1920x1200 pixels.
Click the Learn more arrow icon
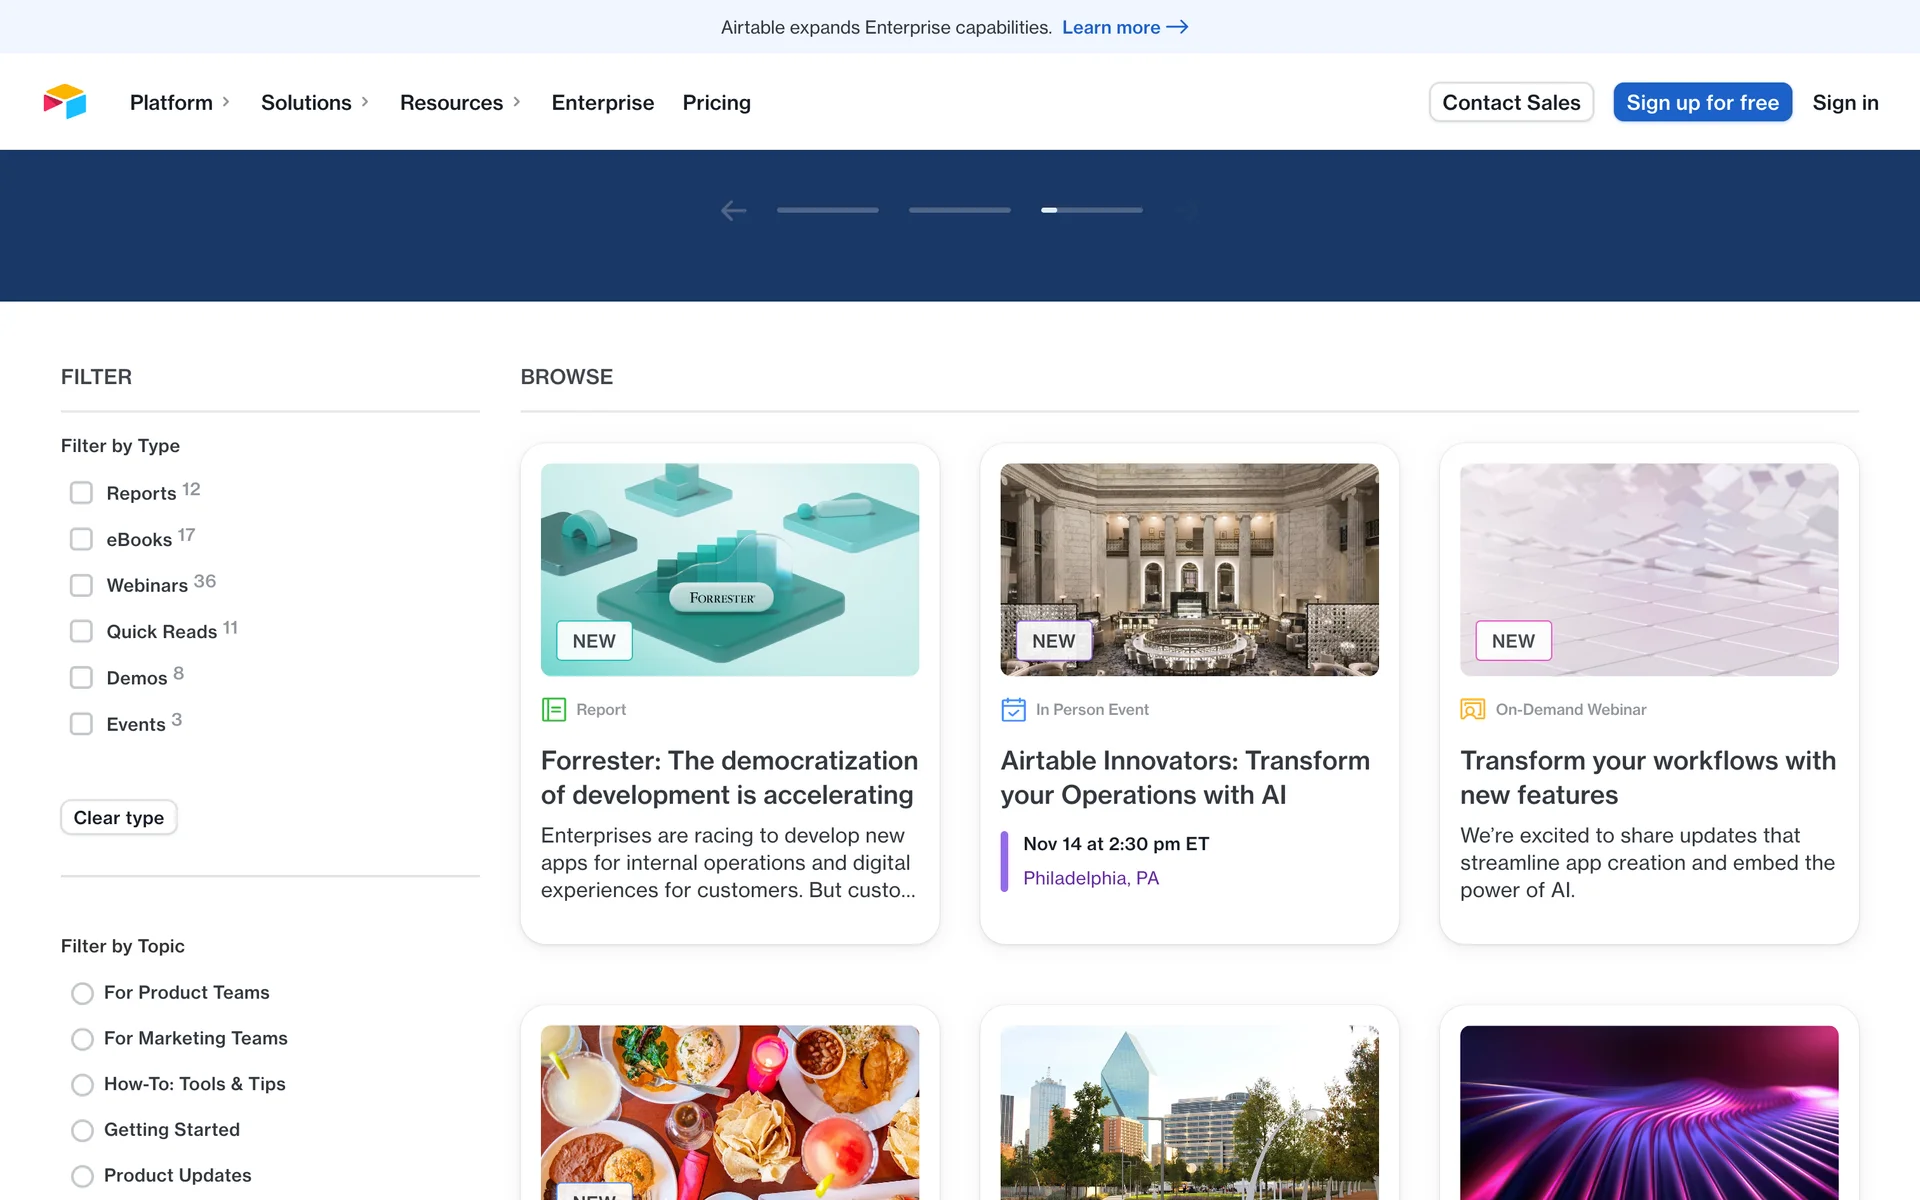pyautogui.click(x=1178, y=27)
